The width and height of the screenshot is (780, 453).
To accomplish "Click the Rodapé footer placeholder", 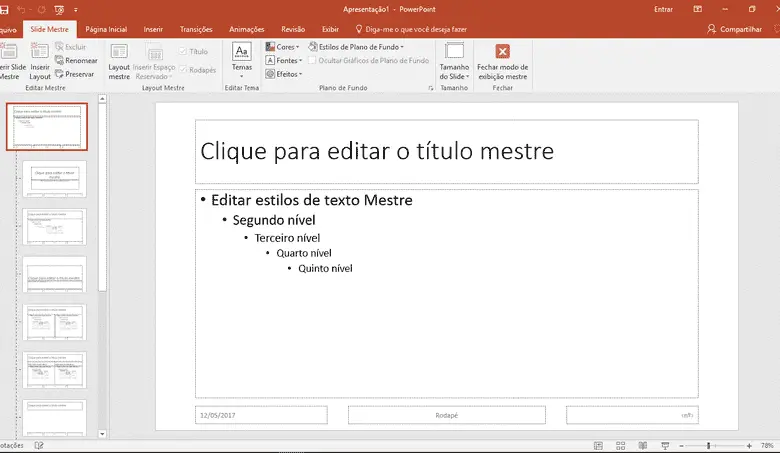I will [x=447, y=415].
